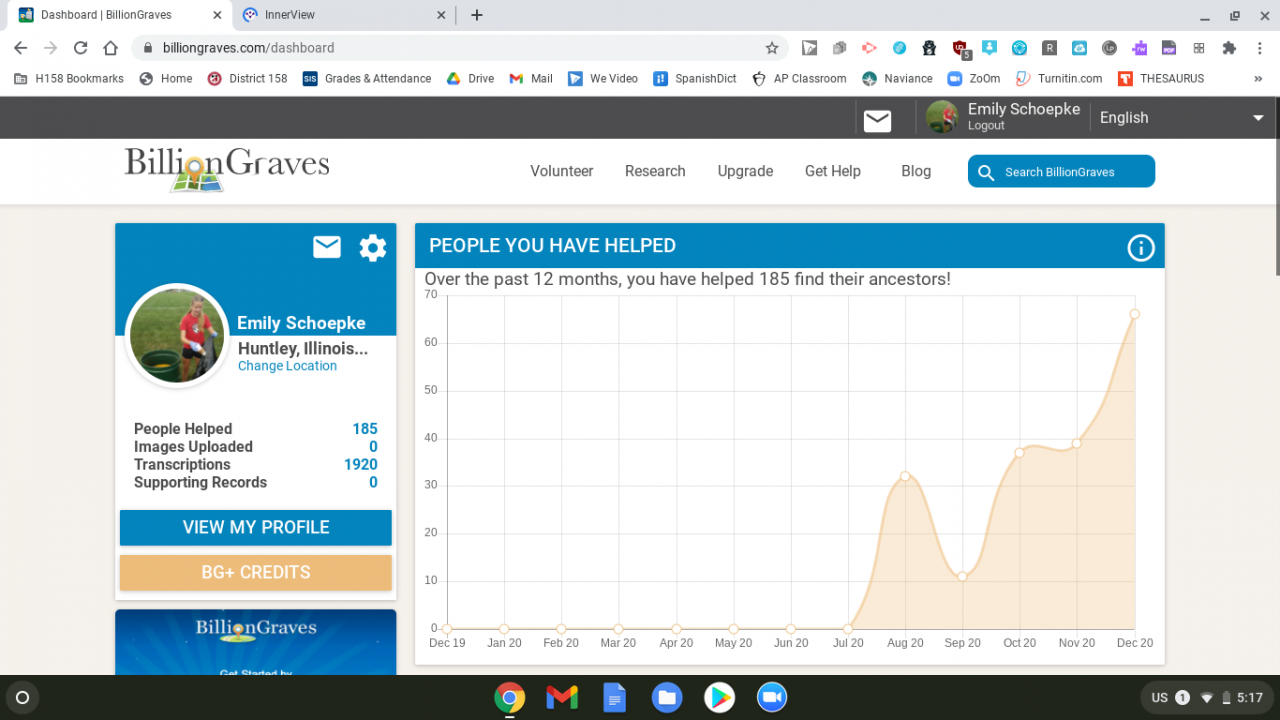The image size is (1280, 720).
Task: Launch Chrome from the shelf
Action: click(x=510, y=697)
